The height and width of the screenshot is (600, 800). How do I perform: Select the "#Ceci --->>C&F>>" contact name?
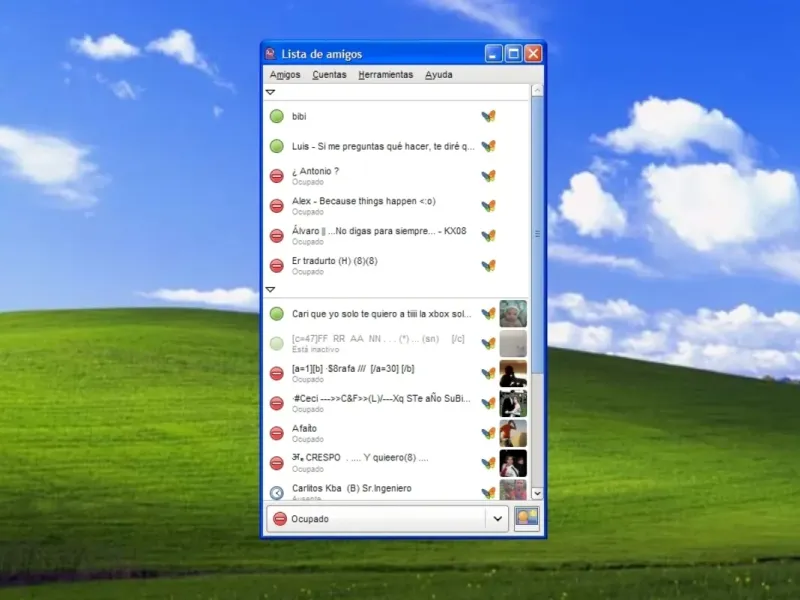click(x=381, y=398)
